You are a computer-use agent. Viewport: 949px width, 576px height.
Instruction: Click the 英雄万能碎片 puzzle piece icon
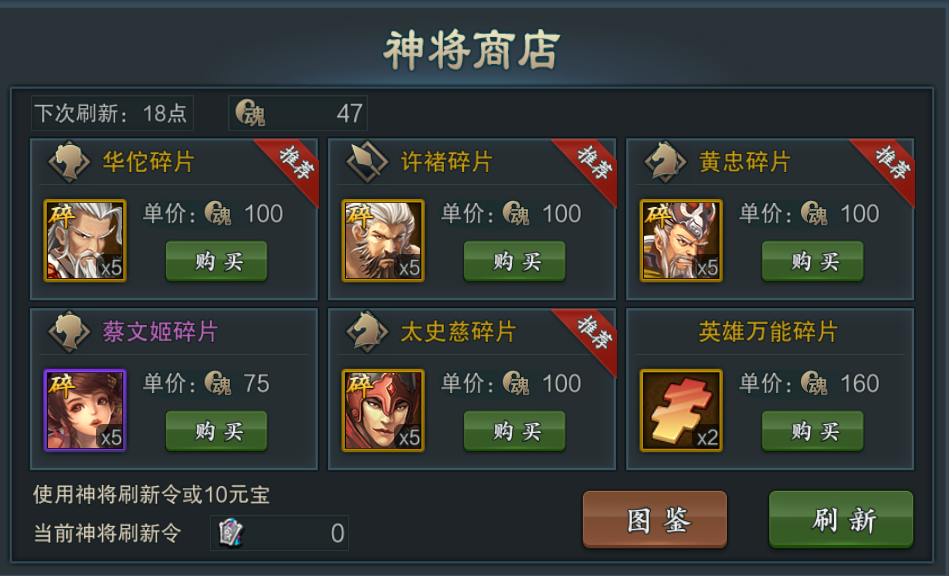pyautogui.click(x=681, y=410)
